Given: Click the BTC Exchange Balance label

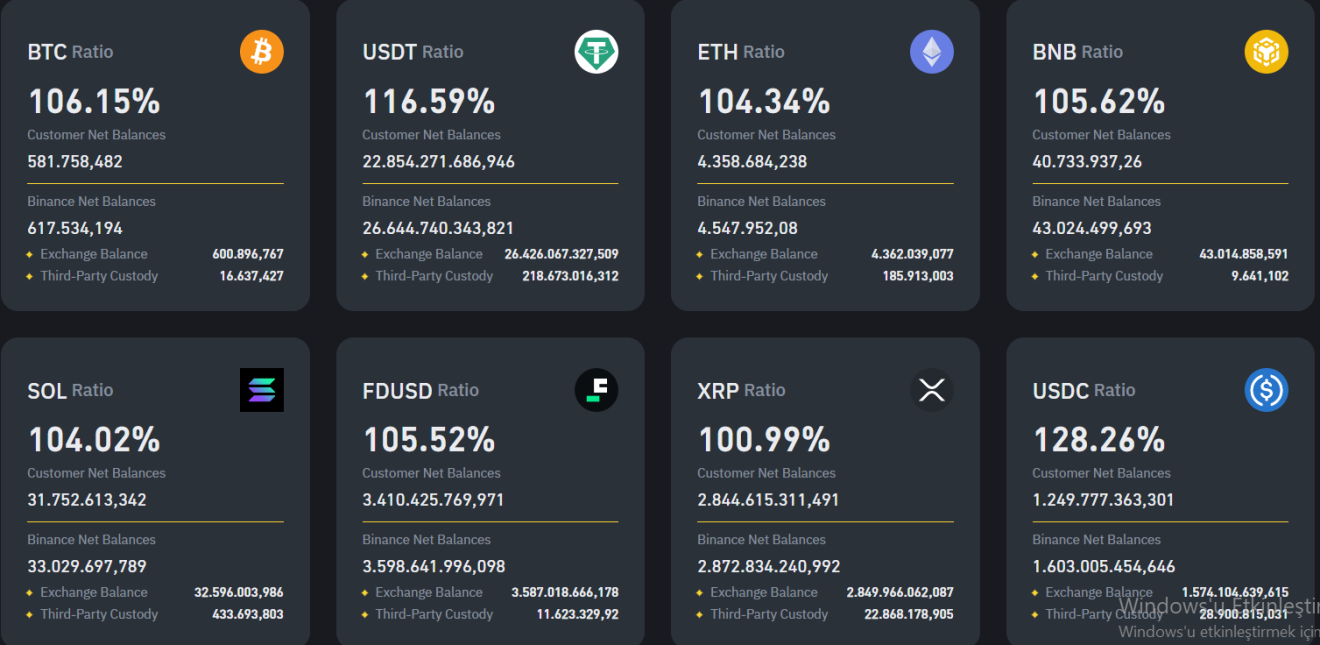Looking at the screenshot, I should [93, 254].
